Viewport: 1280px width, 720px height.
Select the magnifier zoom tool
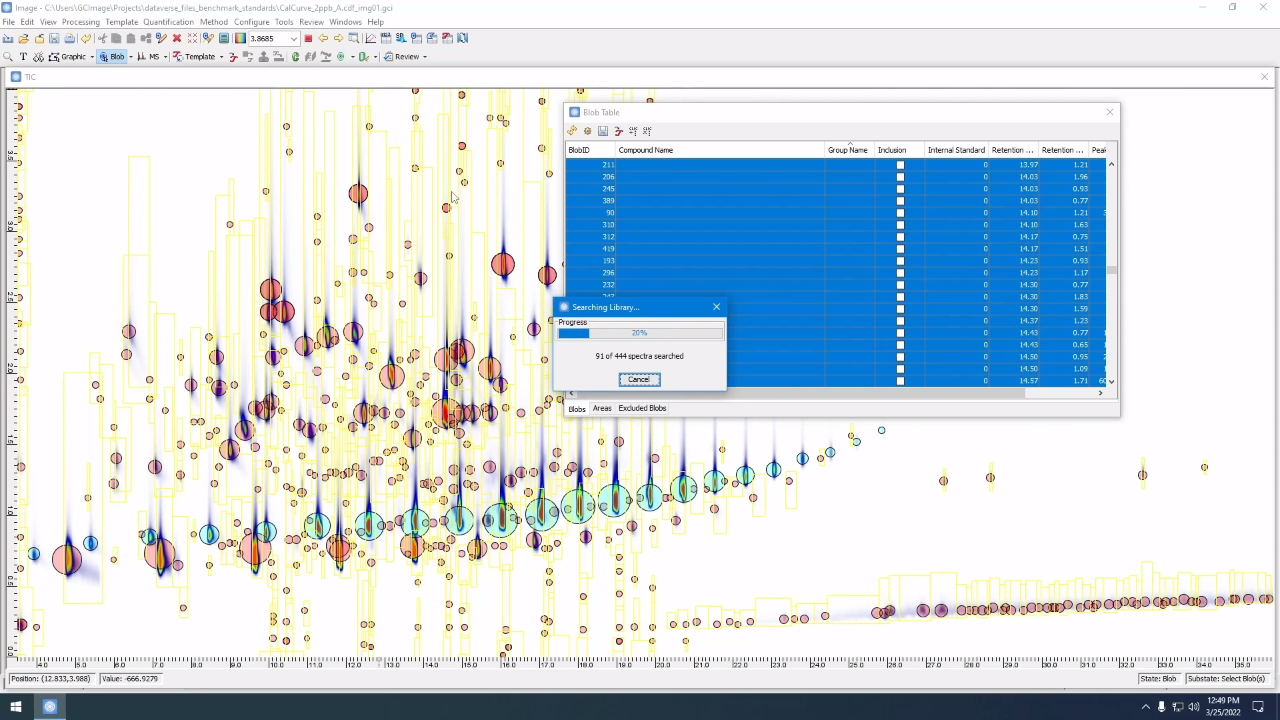coord(8,57)
